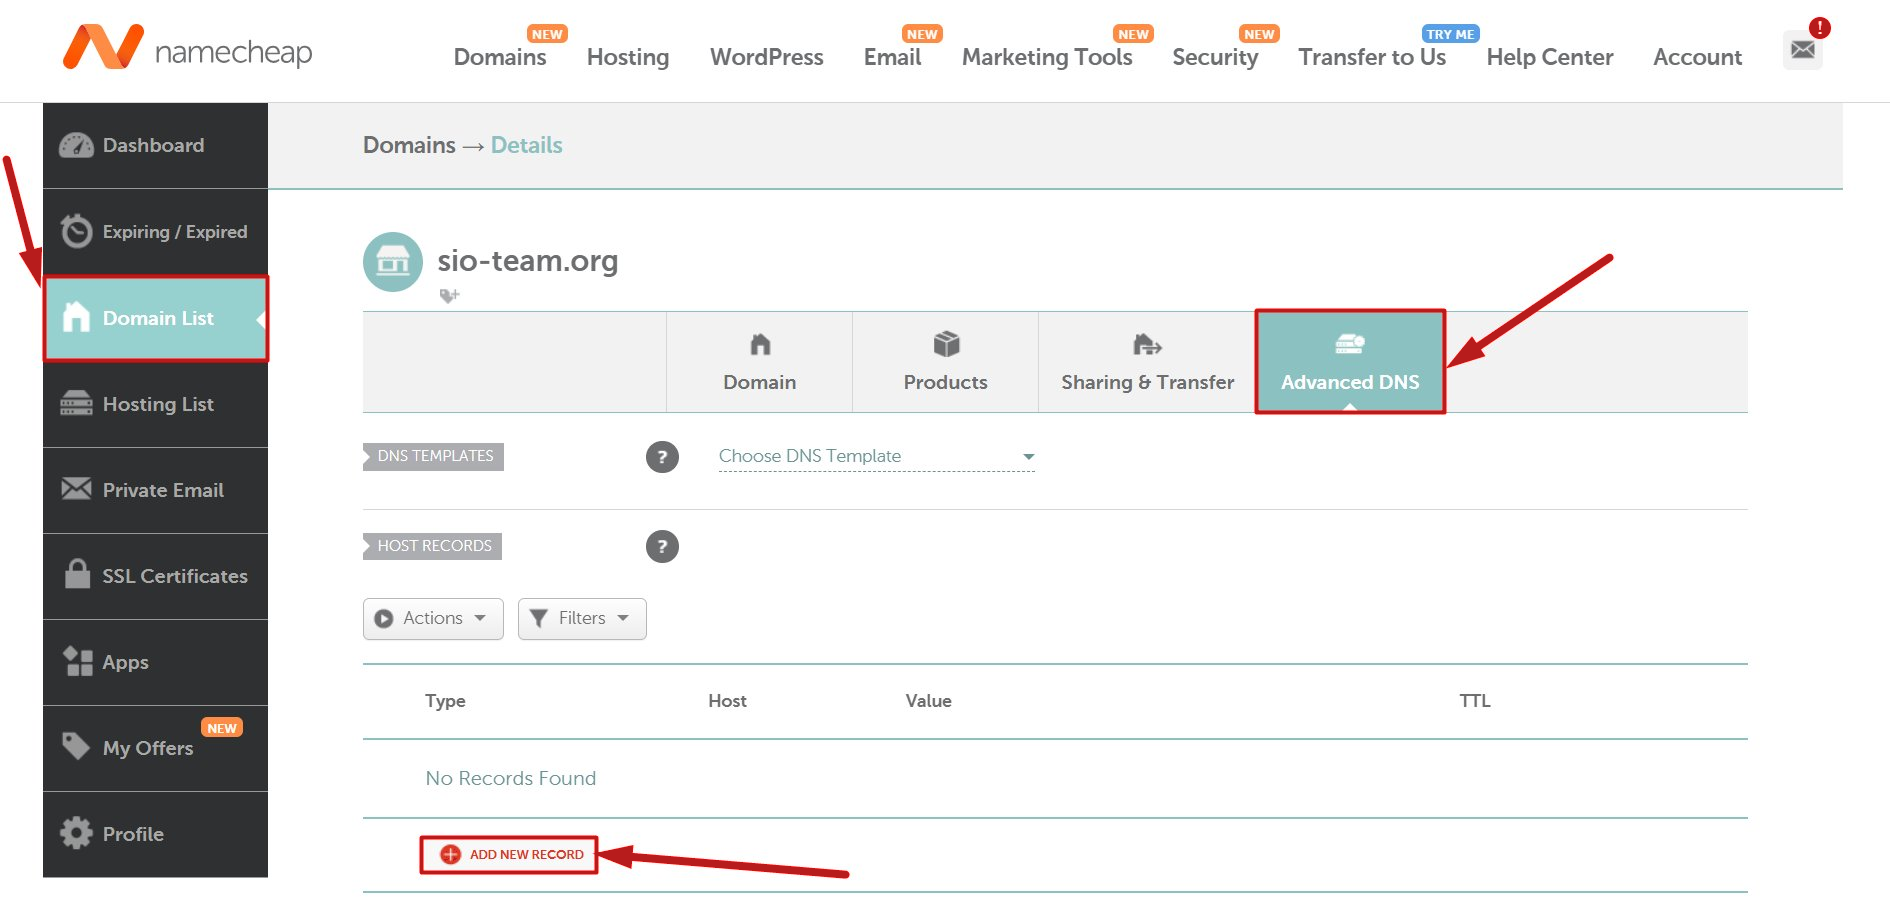Click the TTL column header
This screenshot has height=898, width=1890.
pyautogui.click(x=1475, y=701)
